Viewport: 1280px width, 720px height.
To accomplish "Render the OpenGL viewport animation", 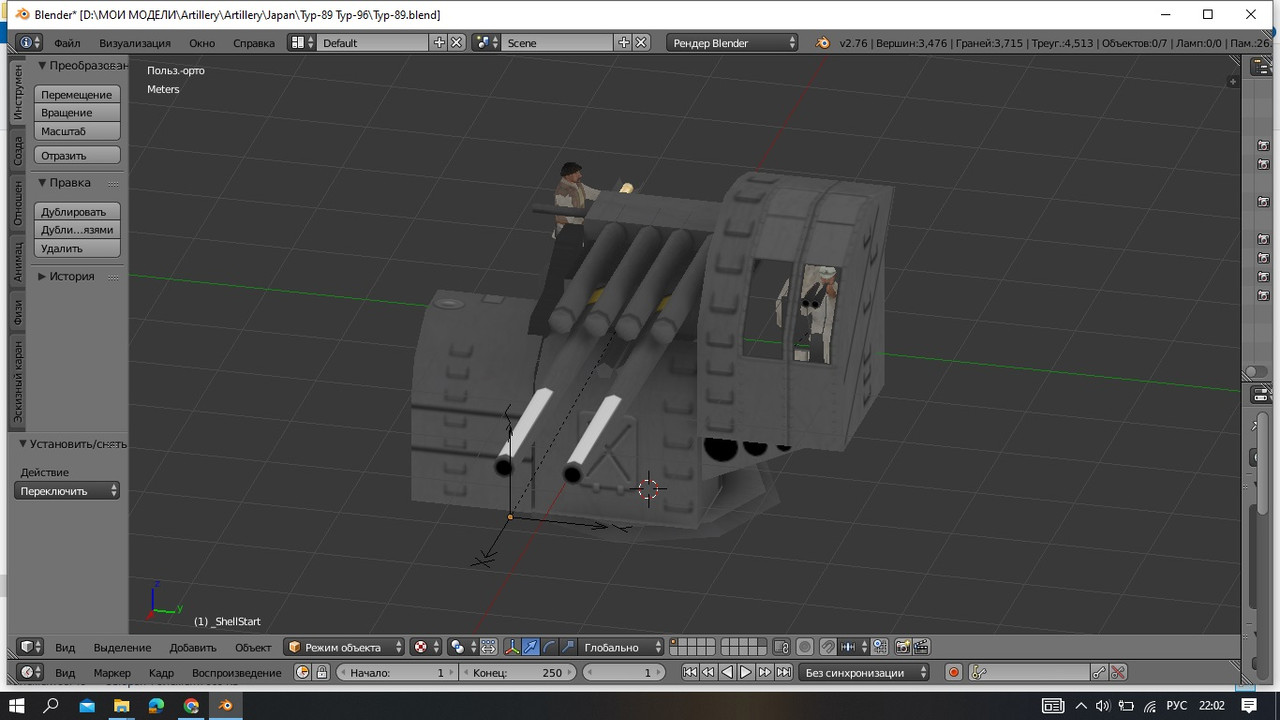I will pos(921,647).
